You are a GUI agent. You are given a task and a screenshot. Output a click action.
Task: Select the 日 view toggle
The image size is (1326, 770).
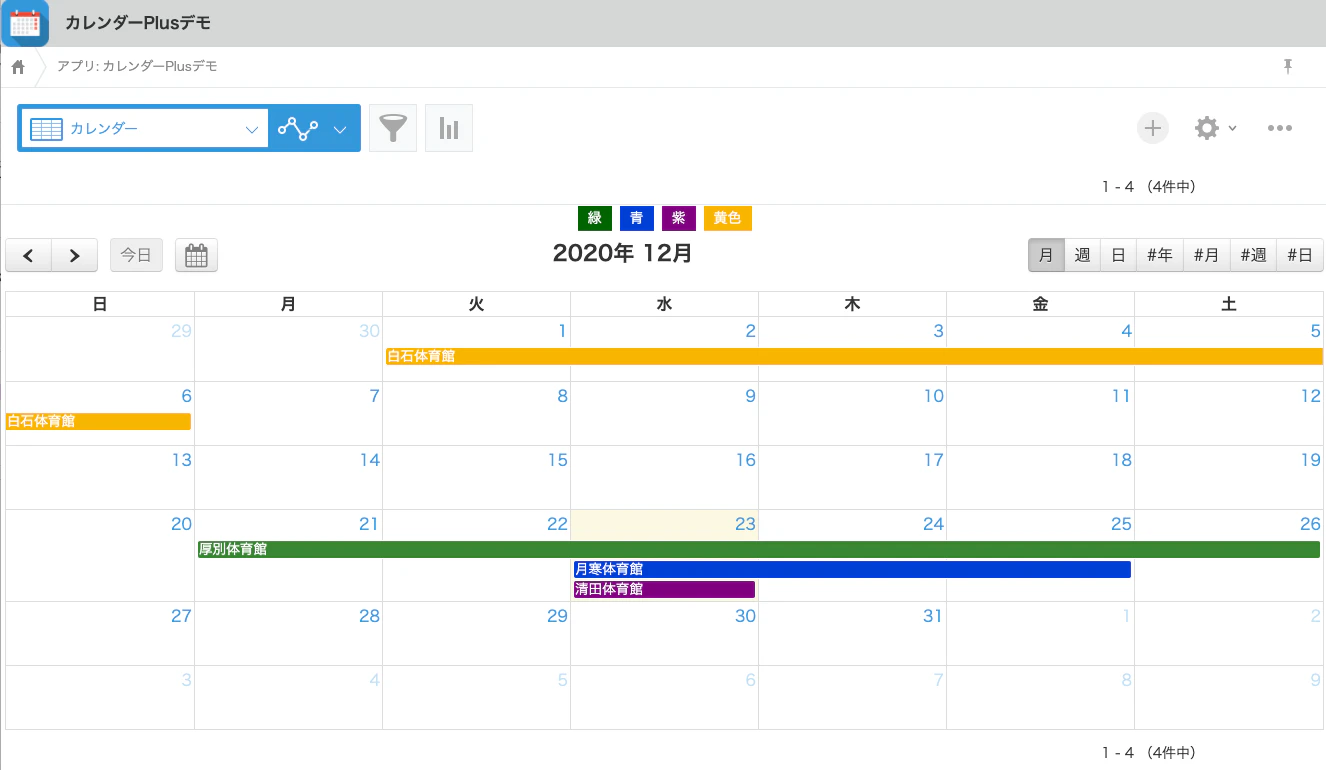coord(1118,255)
